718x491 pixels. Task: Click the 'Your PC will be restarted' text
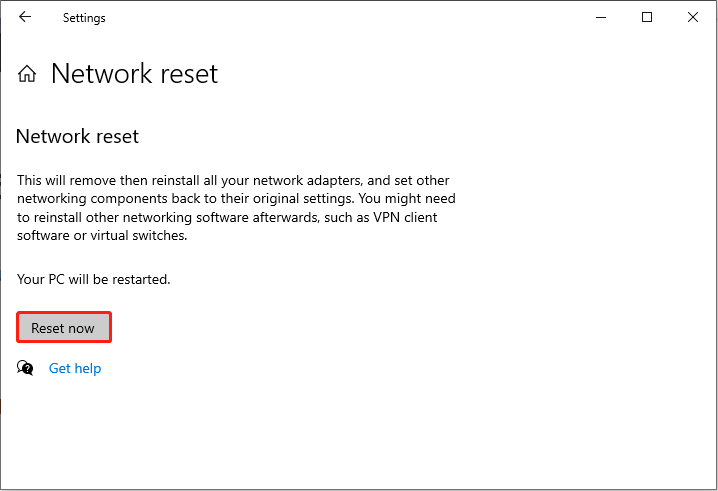(x=94, y=279)
